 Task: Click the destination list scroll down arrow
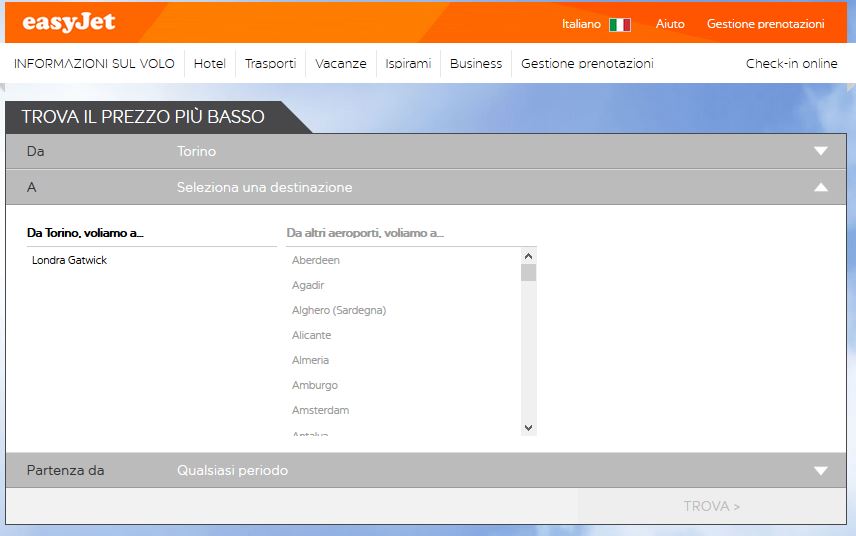coord(528,428)
